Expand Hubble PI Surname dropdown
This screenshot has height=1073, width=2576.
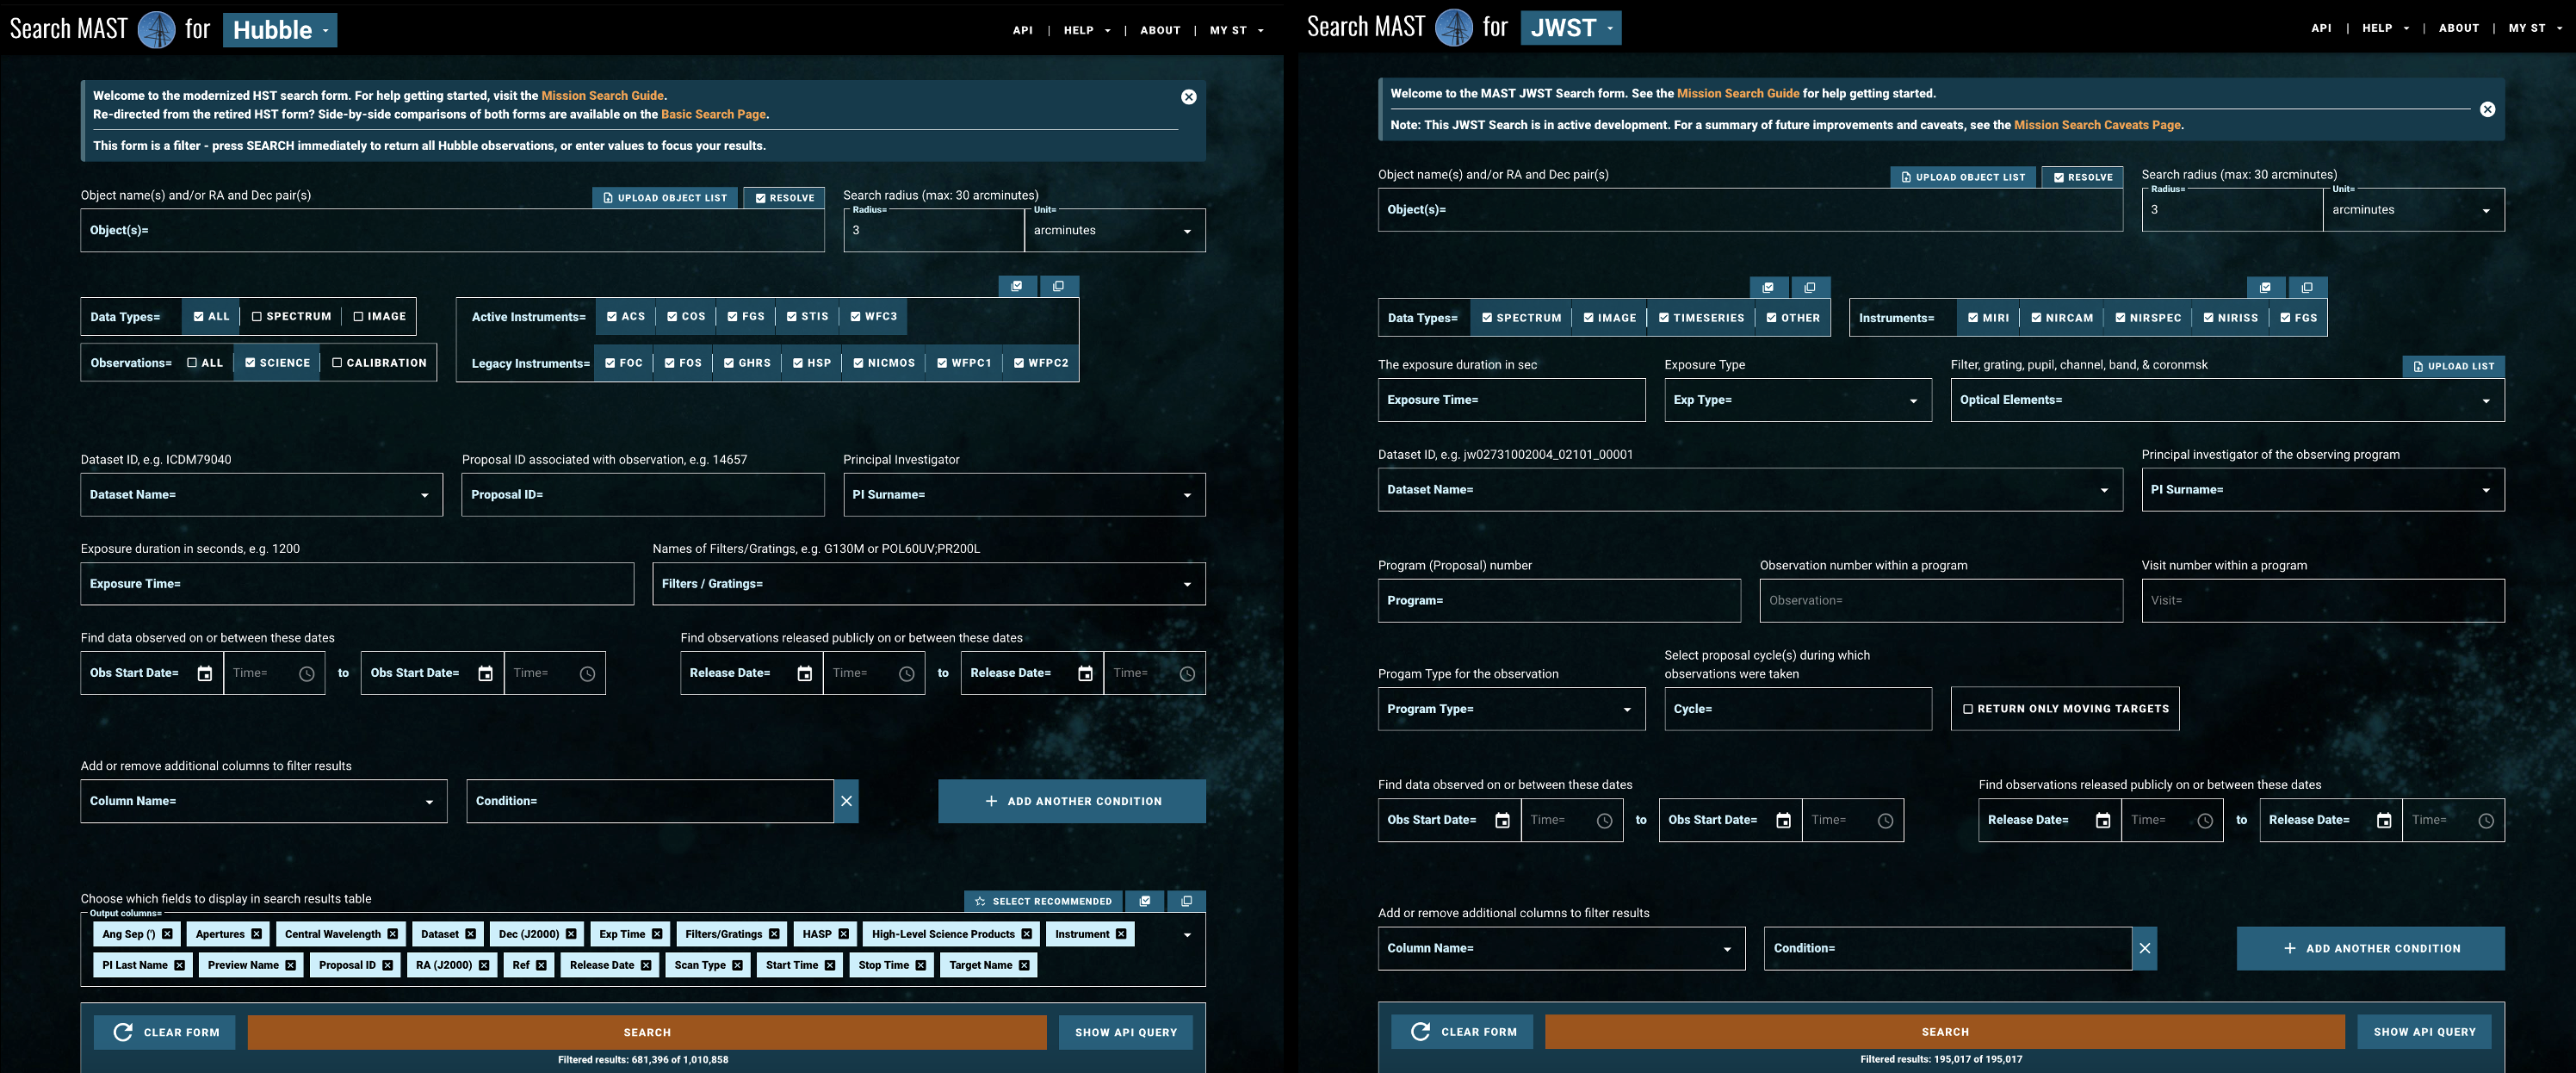tap(1187, 495)
